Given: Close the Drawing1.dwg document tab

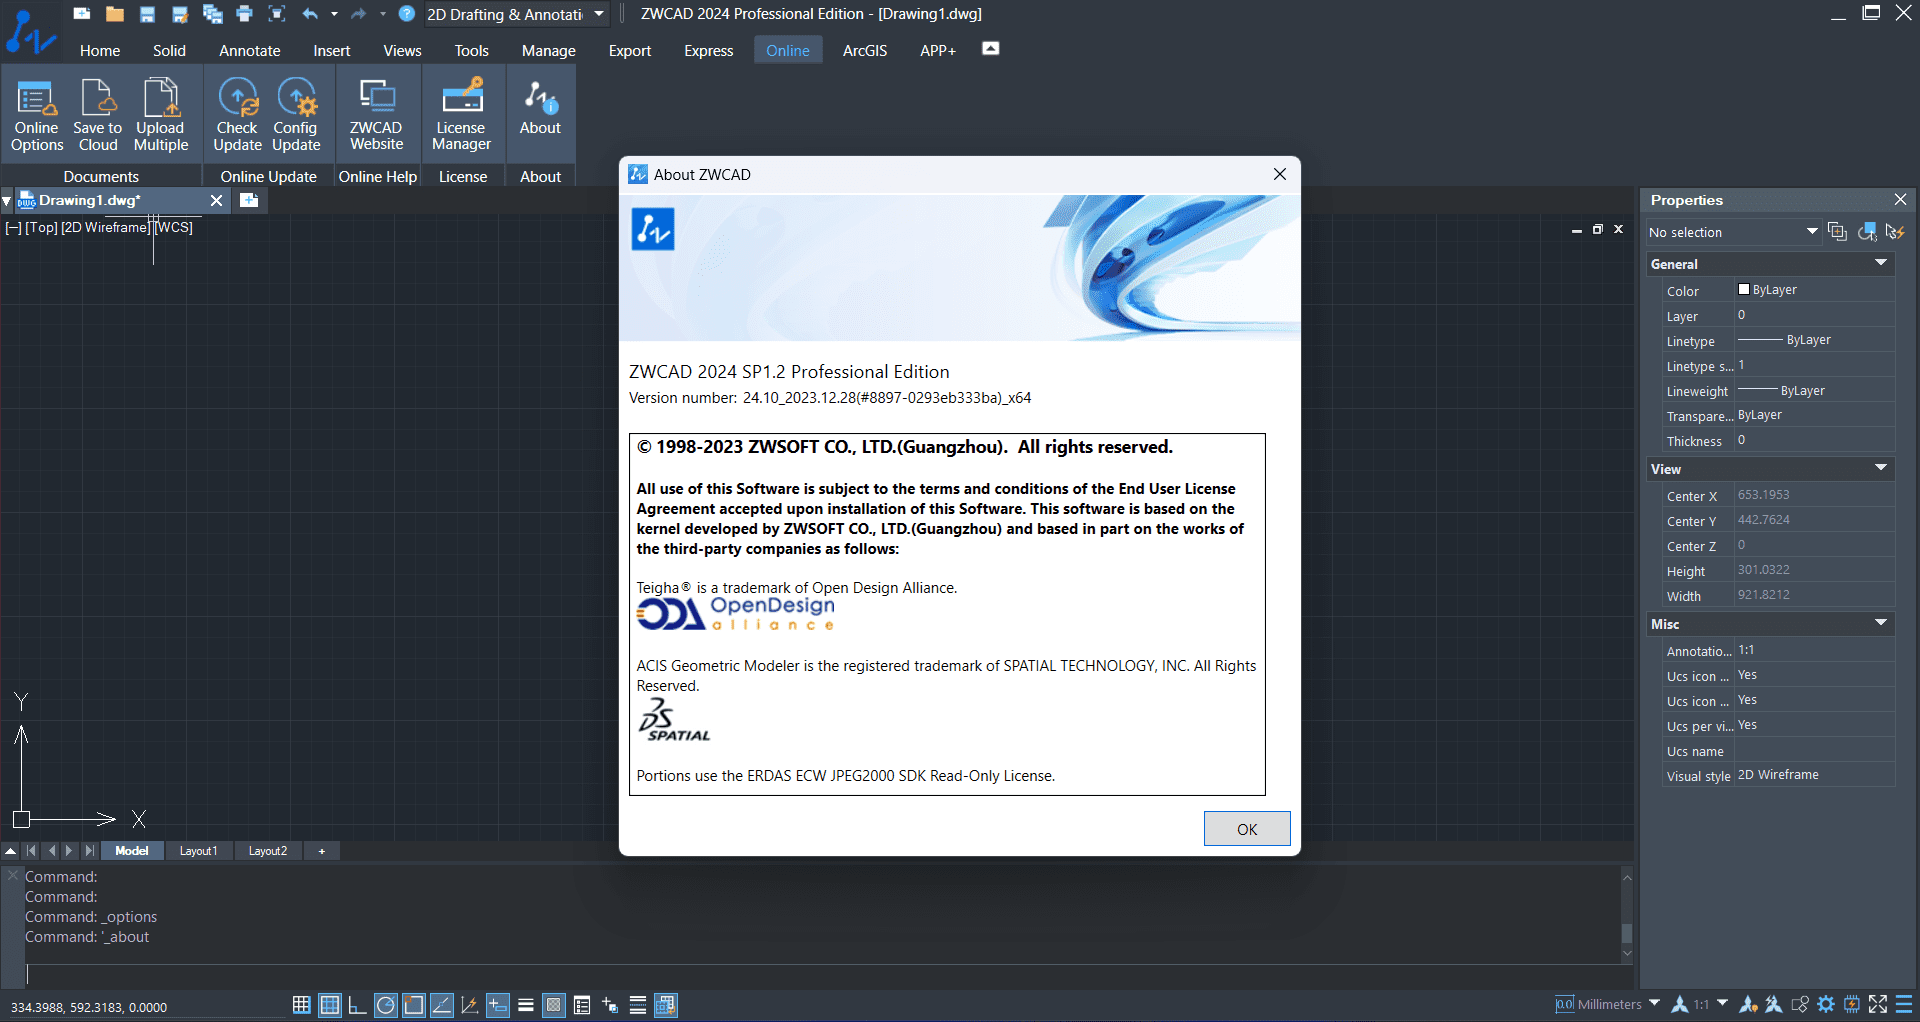Looking at the screenshot, I should pos(216,200).
